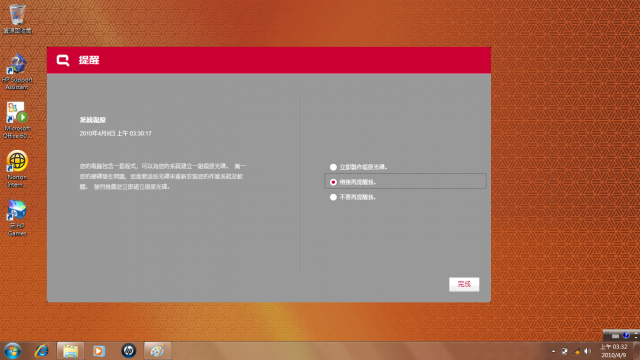Viewport: 640px width, 360px height.
Task: Click the Show Desktop strip at taskbar end
Action: [637, 351]
